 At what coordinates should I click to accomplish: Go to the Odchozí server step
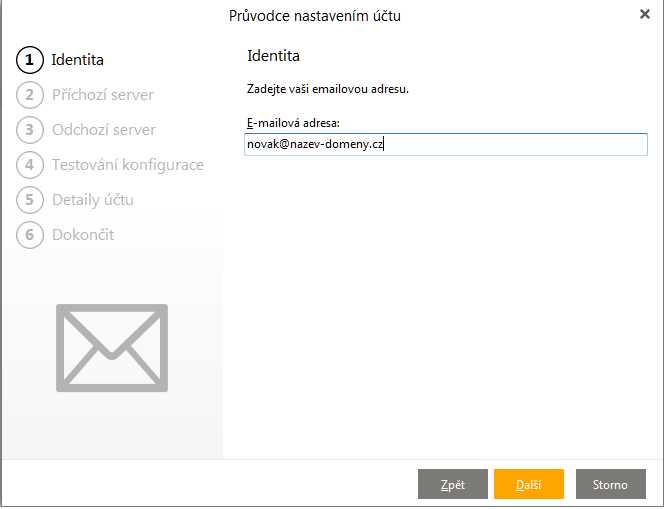[104, 130]
